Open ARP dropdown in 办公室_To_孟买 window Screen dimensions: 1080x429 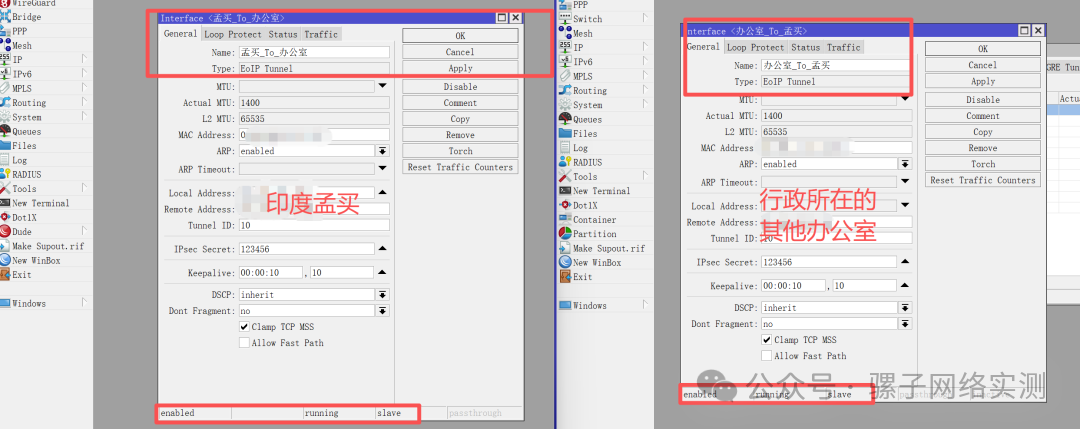[905, 164]
